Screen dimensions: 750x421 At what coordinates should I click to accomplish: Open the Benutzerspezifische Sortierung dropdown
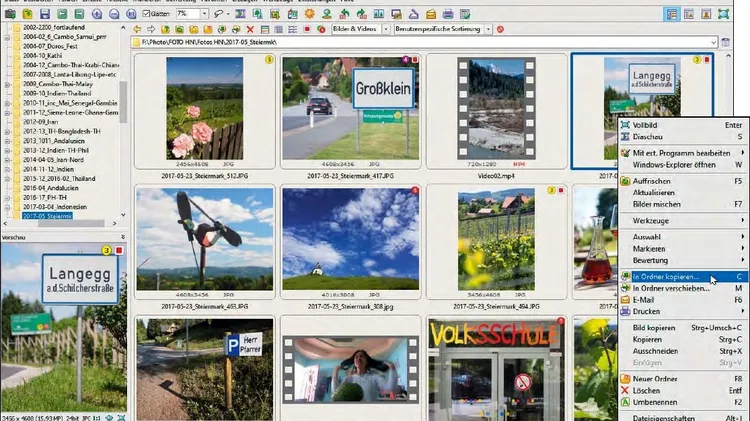click(488, 29)
